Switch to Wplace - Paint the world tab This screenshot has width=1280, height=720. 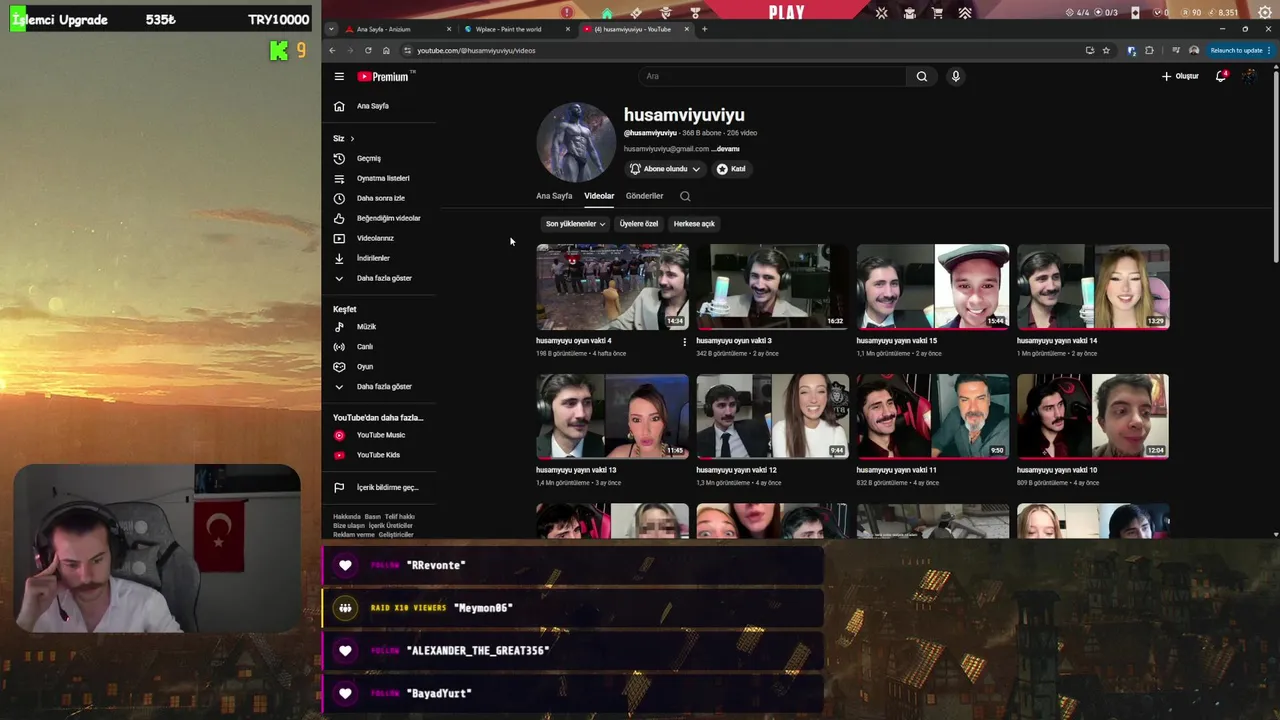[516, 29]
